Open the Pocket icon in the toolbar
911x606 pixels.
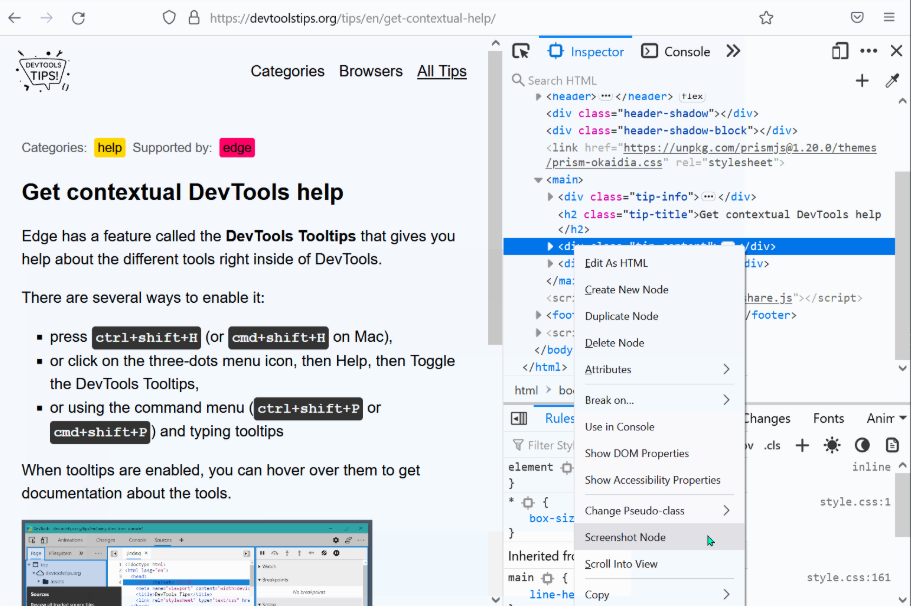pyautogui.click(x=857, y=18)
